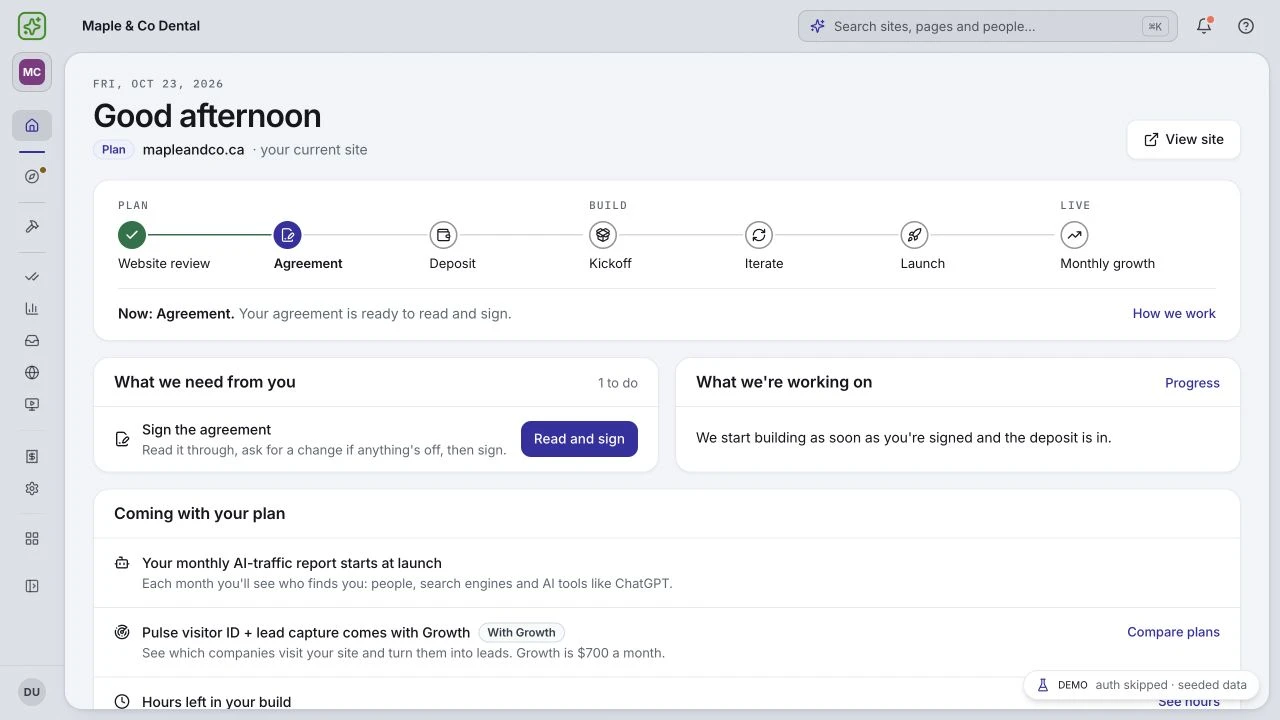
Task: Open the compass sidebar icon
Action: pos(32,176)
